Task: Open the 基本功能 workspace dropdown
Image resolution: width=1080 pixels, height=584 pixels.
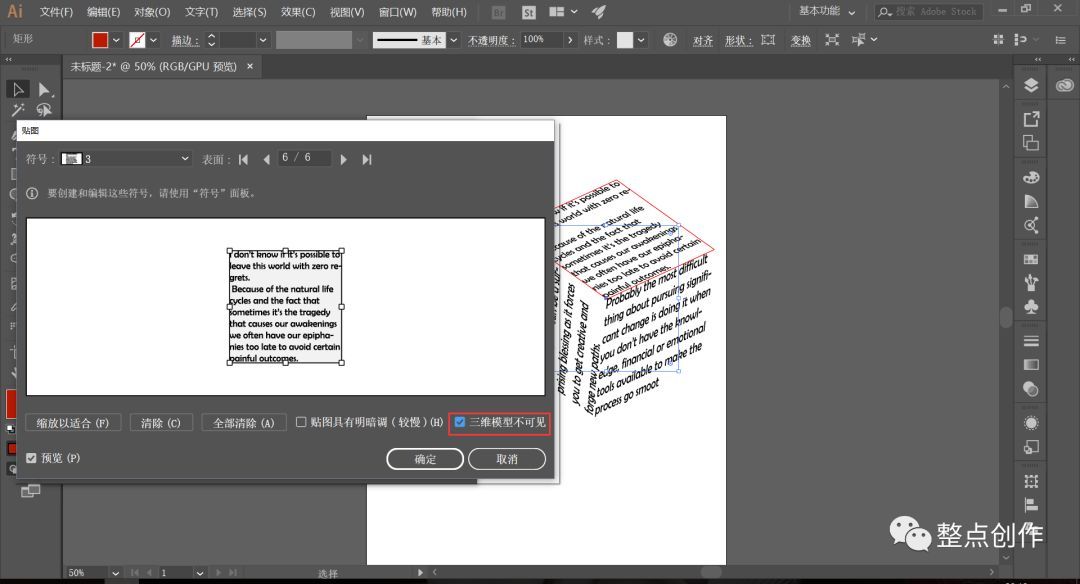Action: [827, 12]
